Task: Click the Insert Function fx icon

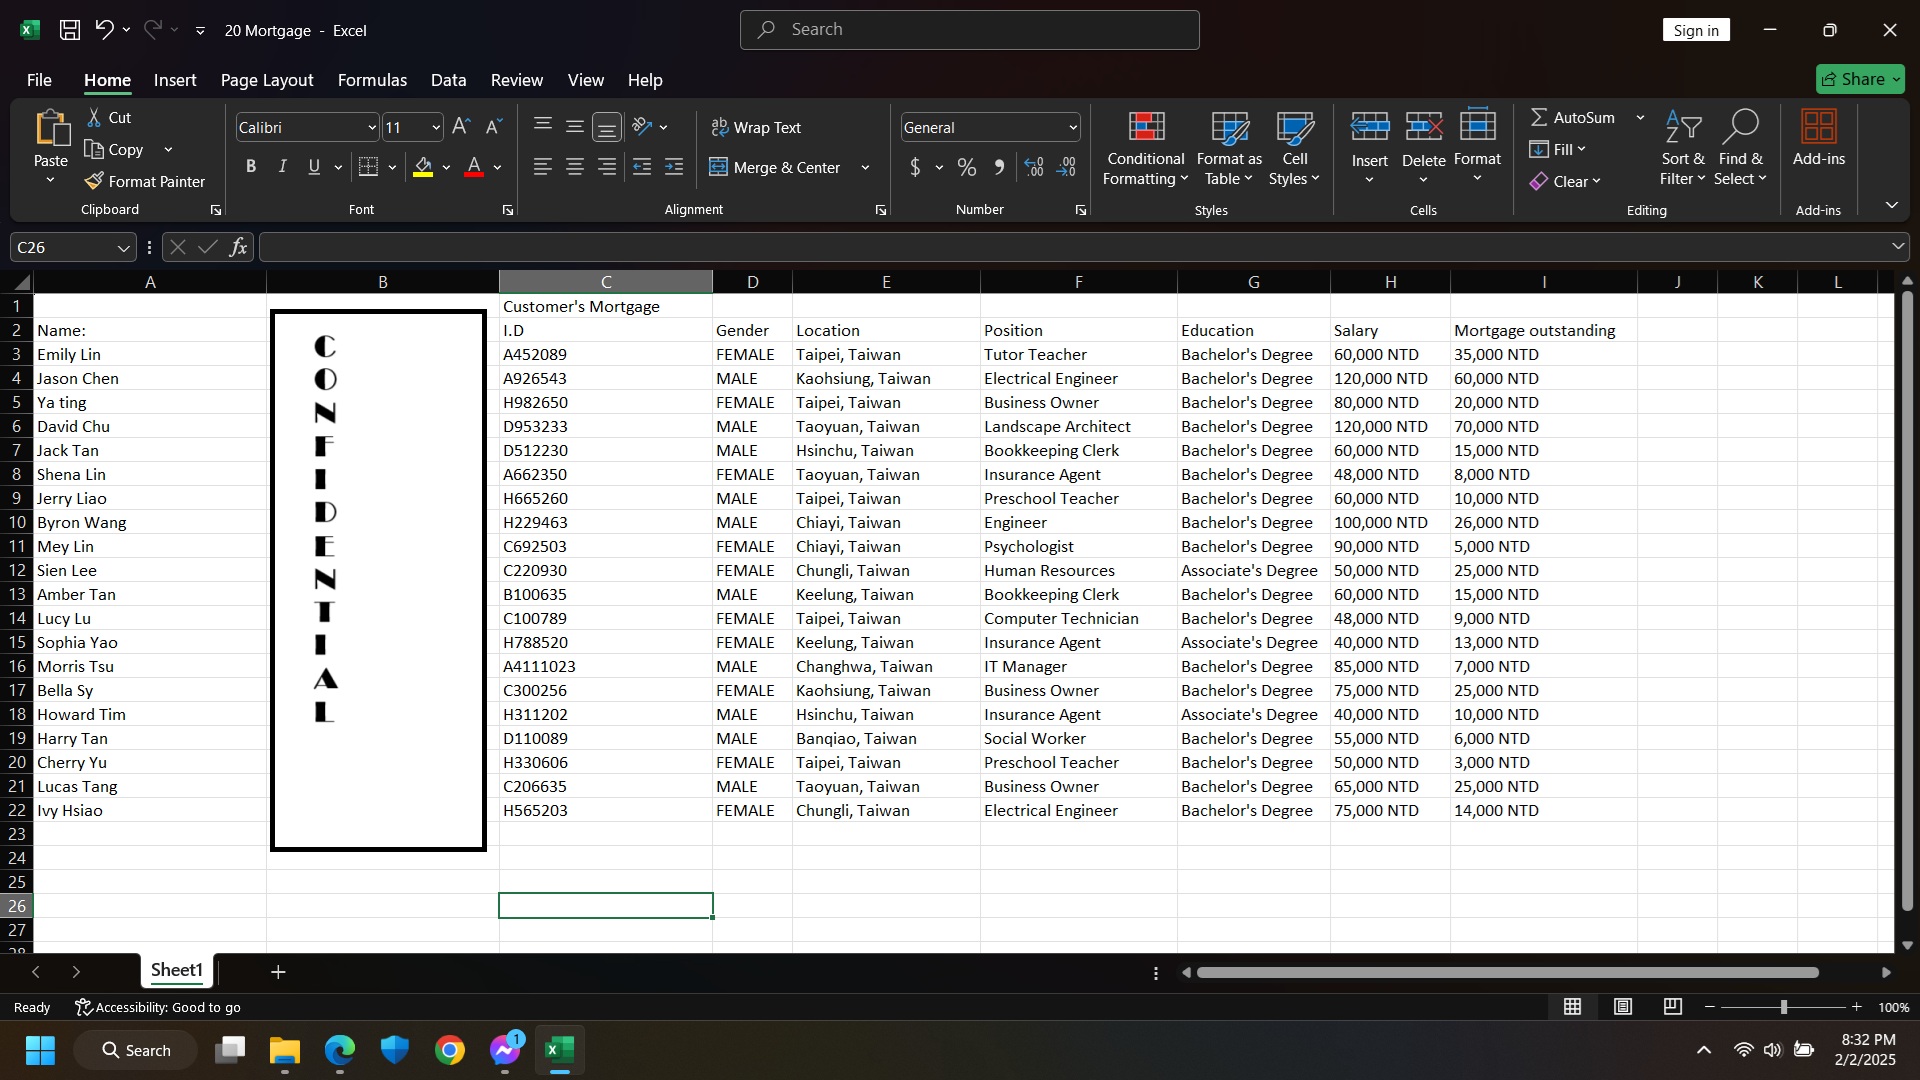Action: pos(238,247)
